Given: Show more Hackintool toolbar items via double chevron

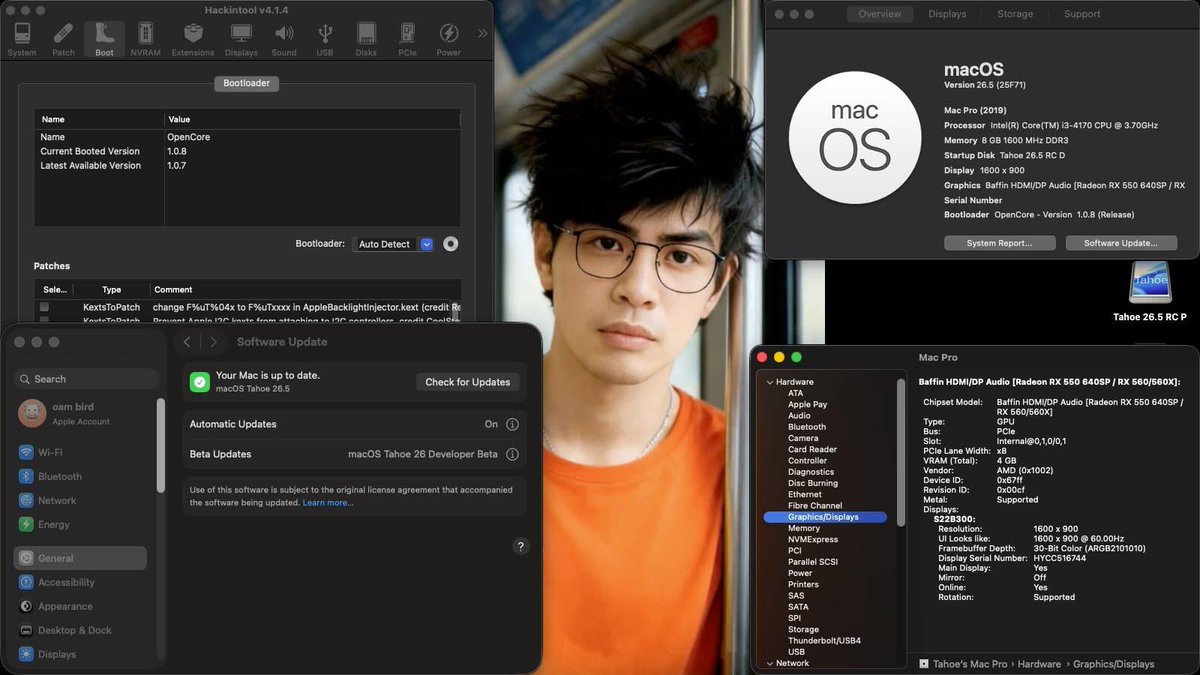Looking at the screenshot, I should click(483, 34).
